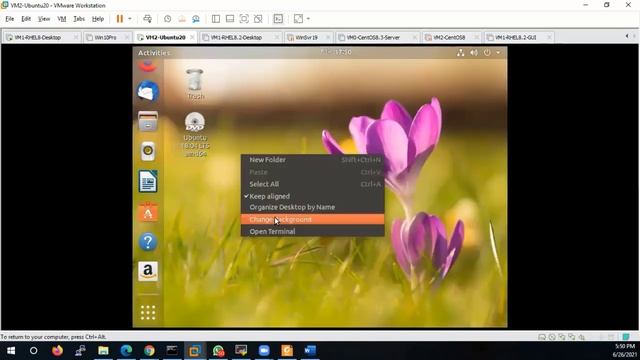640x360 pixels.
Task: Open the snapshot manager icon
Action: [x=196, y=19]
